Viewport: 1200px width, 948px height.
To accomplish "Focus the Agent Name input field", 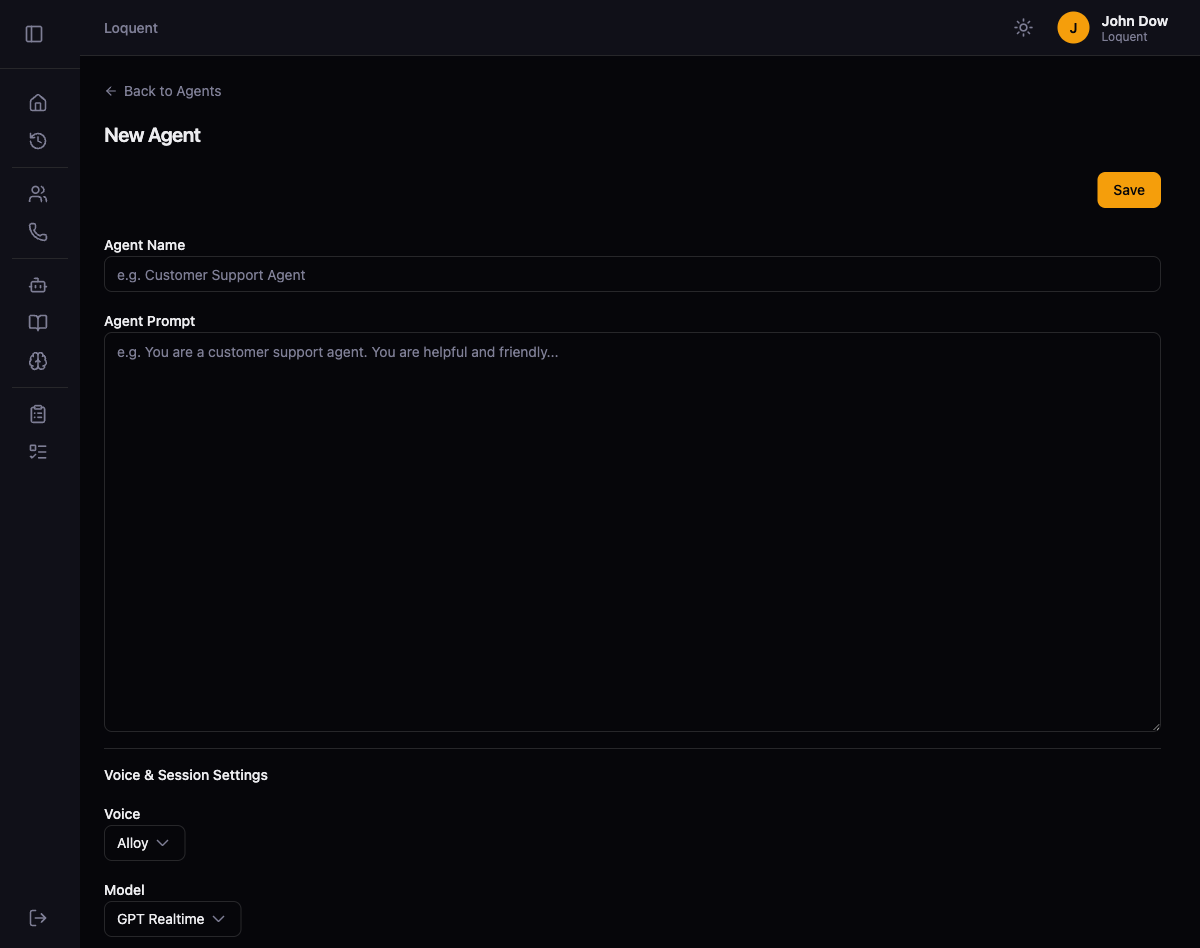I will tap(631, 274).
